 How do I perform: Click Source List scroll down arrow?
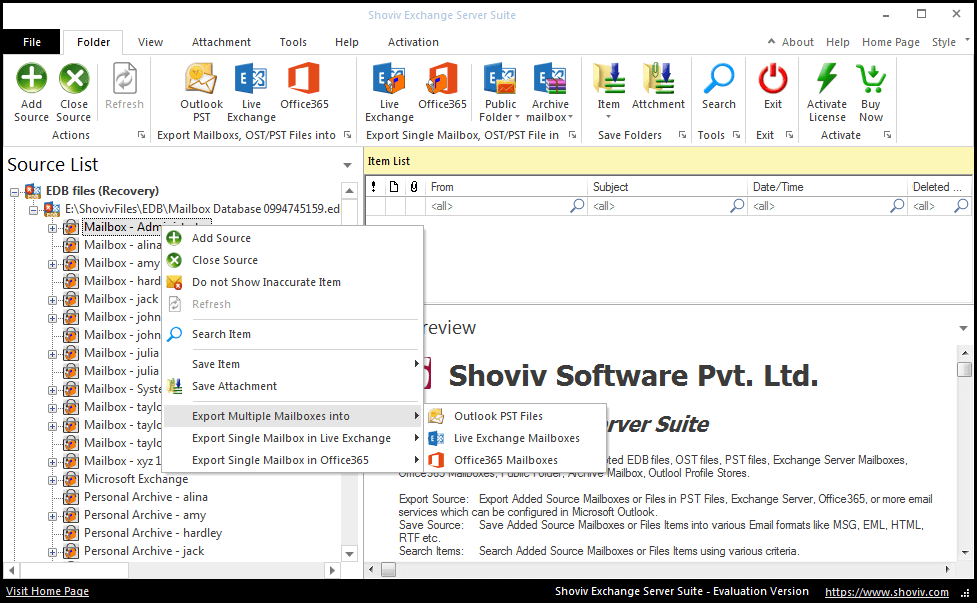coord(349,553)
